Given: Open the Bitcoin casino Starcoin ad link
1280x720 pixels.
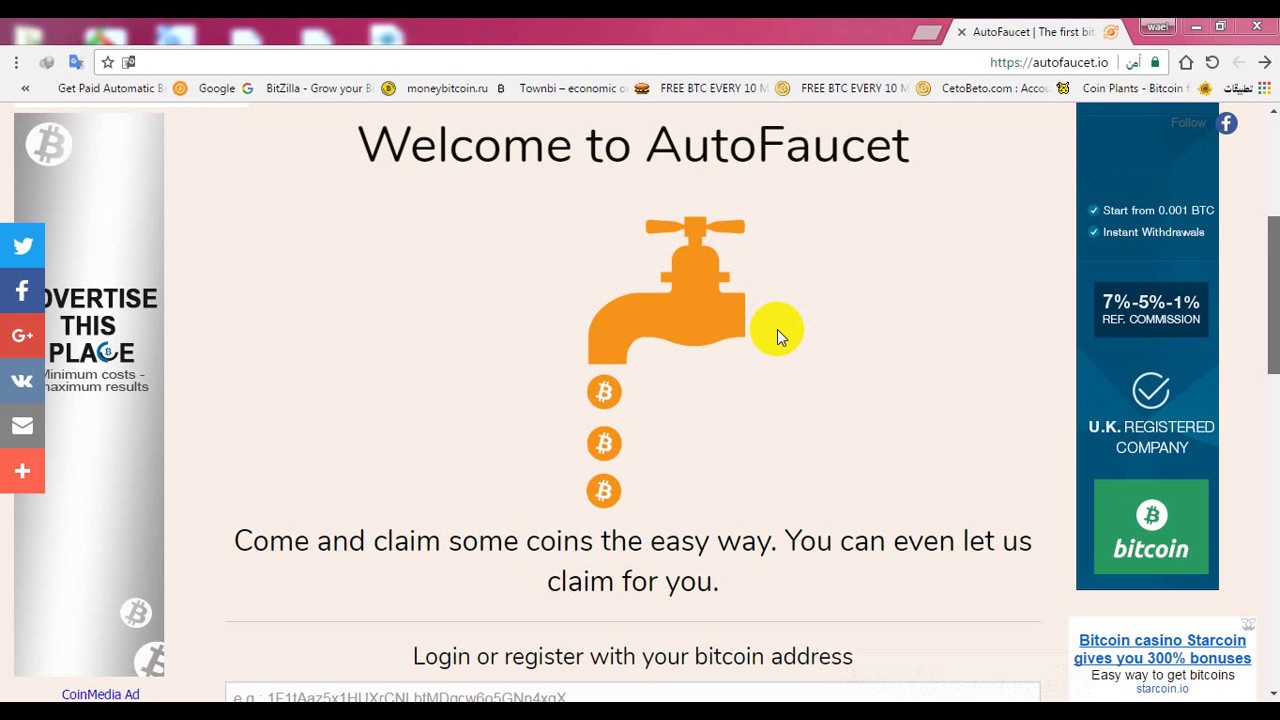Looking at the screenshot, I should tap(1162, 649).
